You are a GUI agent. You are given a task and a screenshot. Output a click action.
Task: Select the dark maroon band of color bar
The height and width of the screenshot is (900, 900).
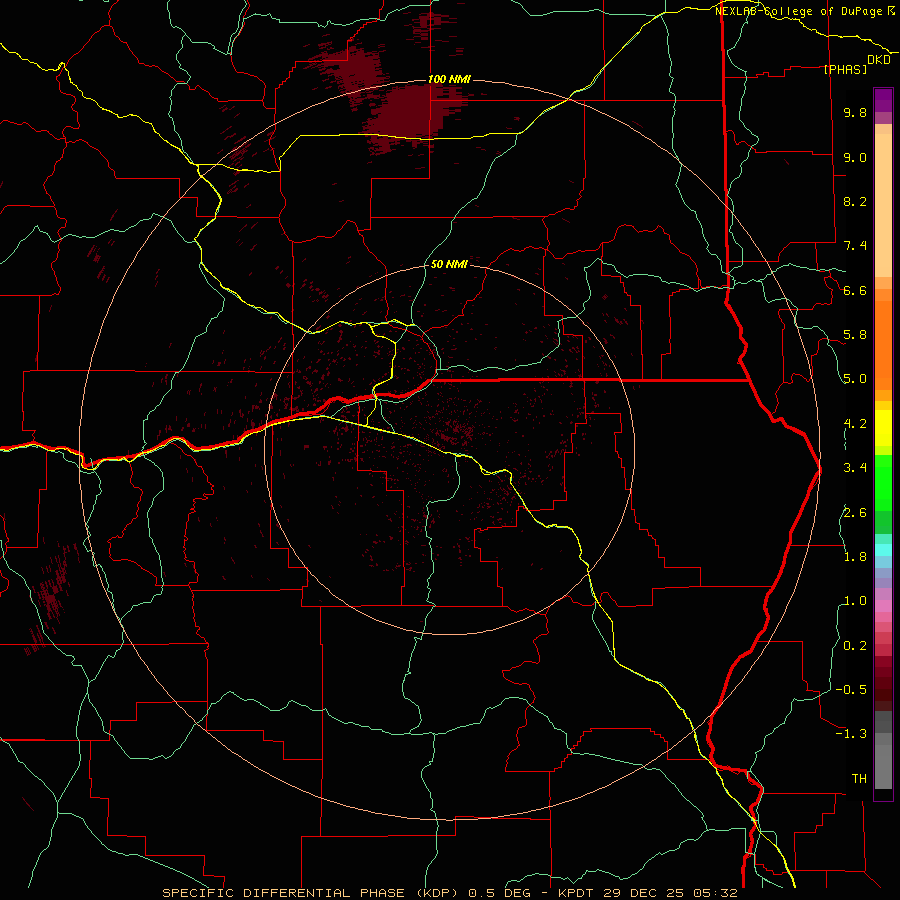[883, 683]
